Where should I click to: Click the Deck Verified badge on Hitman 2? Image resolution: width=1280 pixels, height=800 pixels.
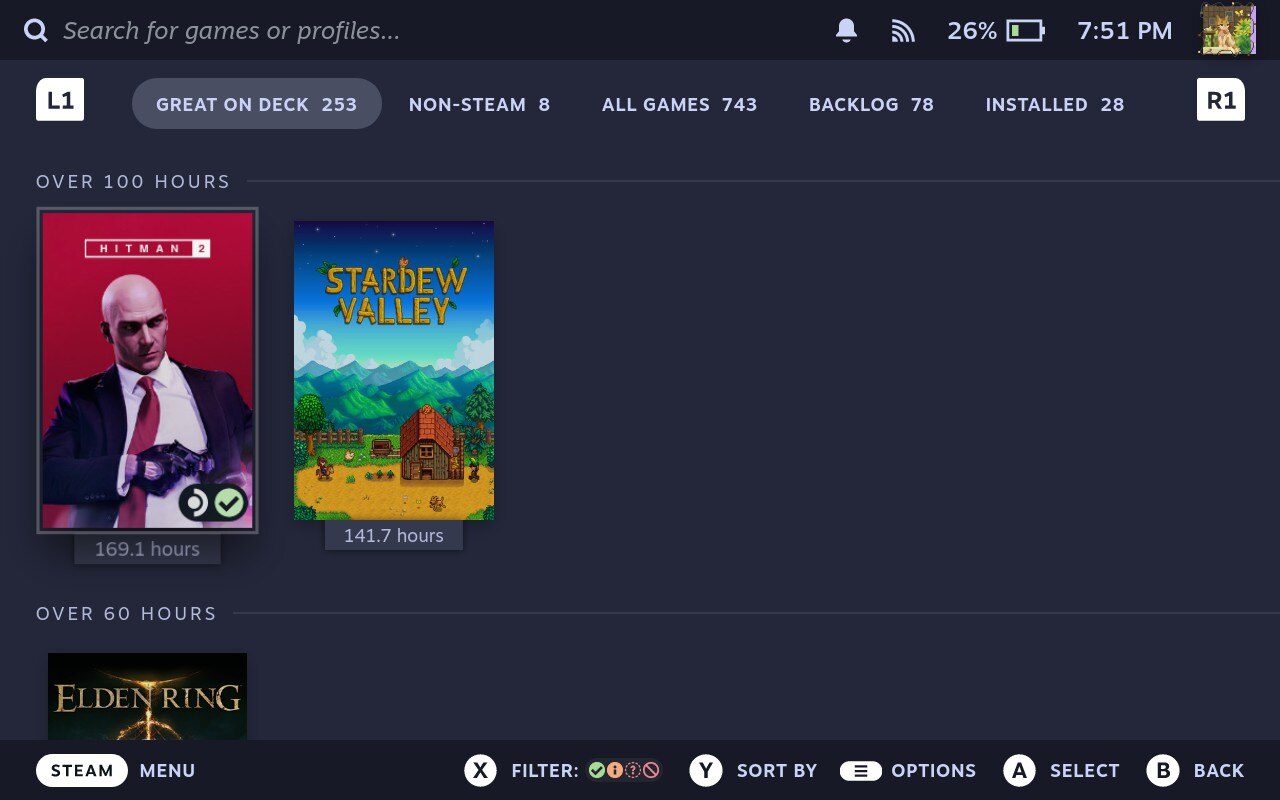pyautogui.click(x=230, y=503)
